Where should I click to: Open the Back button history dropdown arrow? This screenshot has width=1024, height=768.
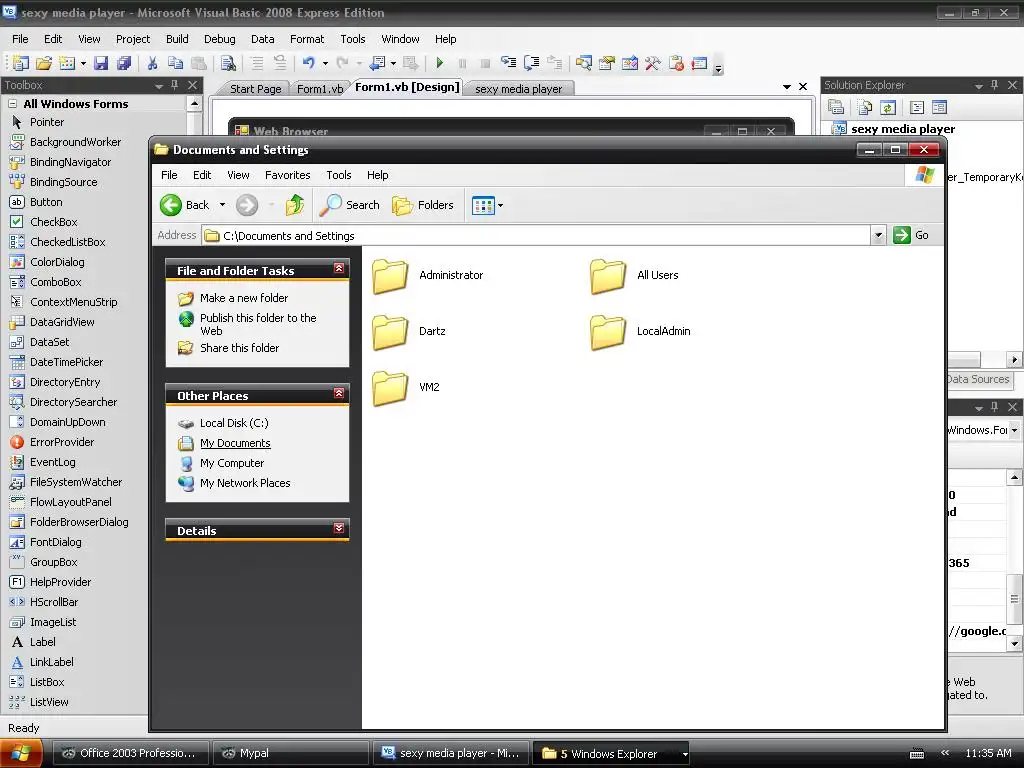[x=222, y=205]
